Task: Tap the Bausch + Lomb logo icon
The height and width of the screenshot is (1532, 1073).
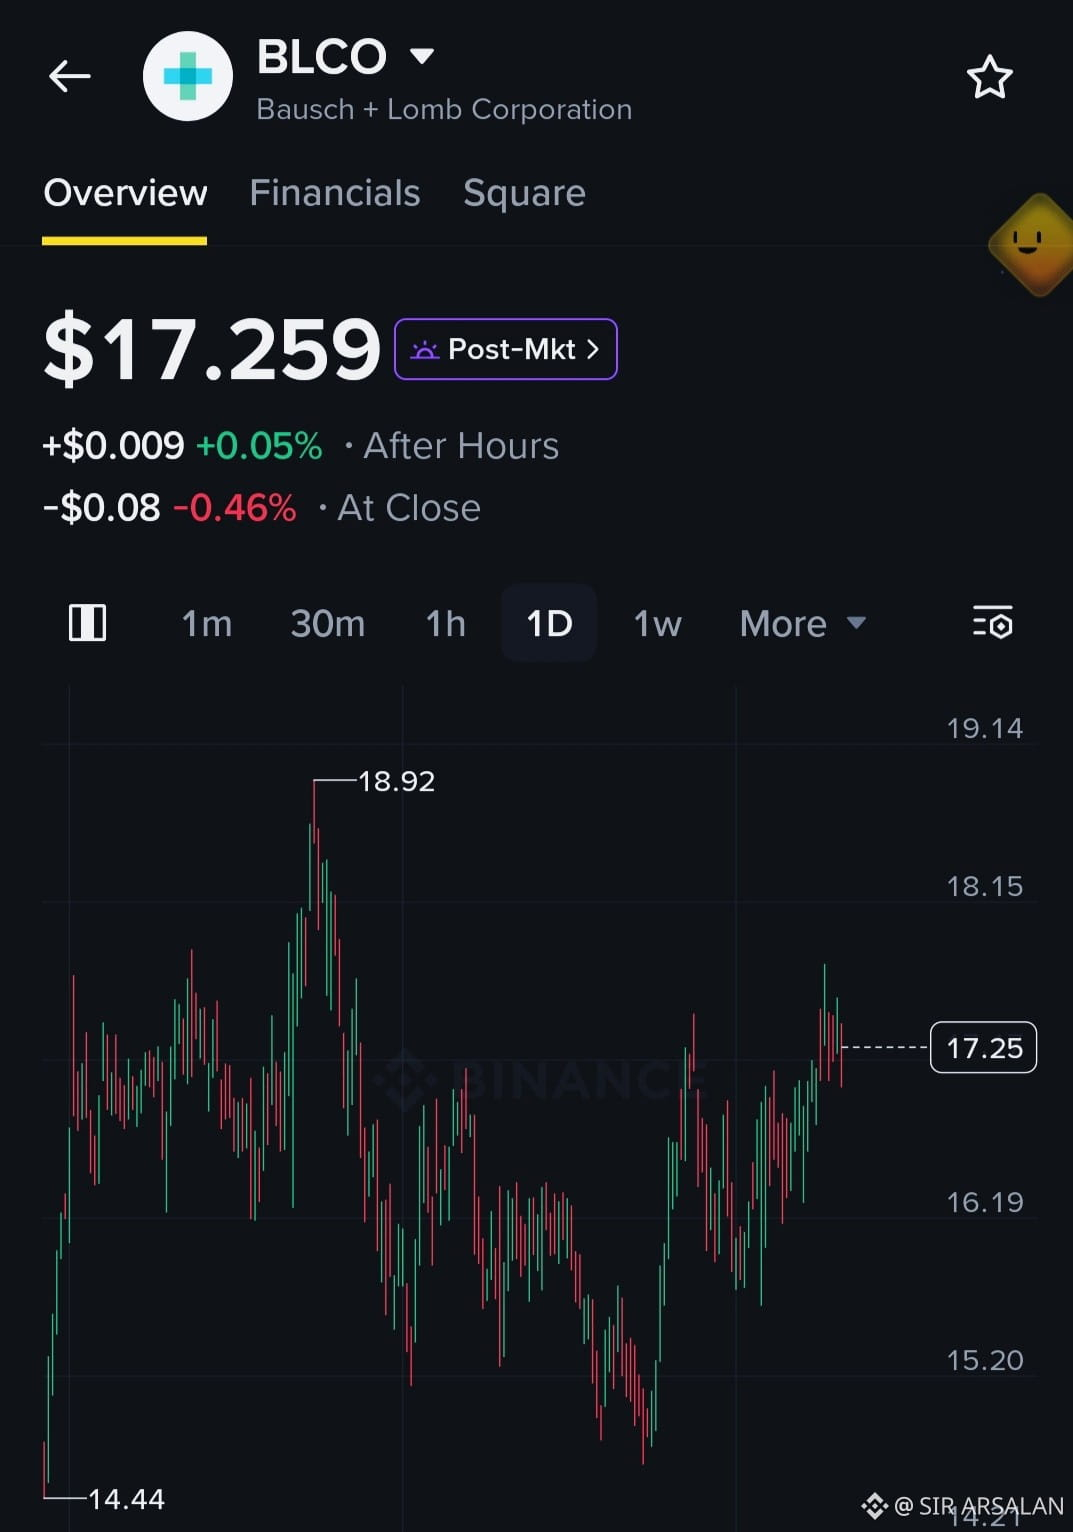Action: pyautogui.click(x=188, y=76)
